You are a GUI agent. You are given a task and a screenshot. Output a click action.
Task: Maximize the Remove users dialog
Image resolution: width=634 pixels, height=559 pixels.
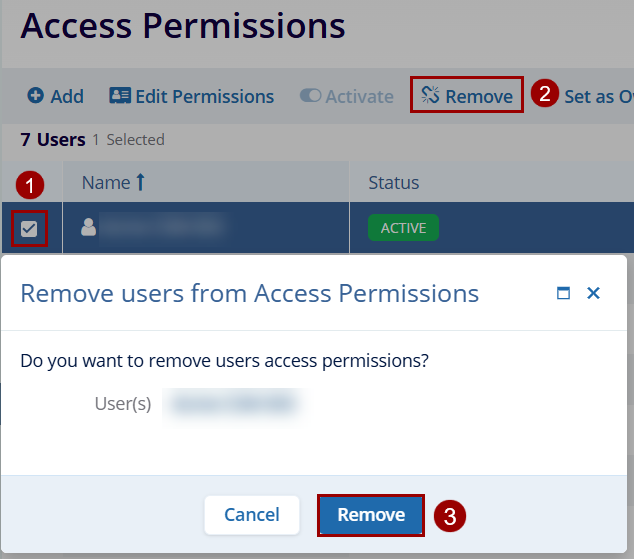[x=563, y=293]
